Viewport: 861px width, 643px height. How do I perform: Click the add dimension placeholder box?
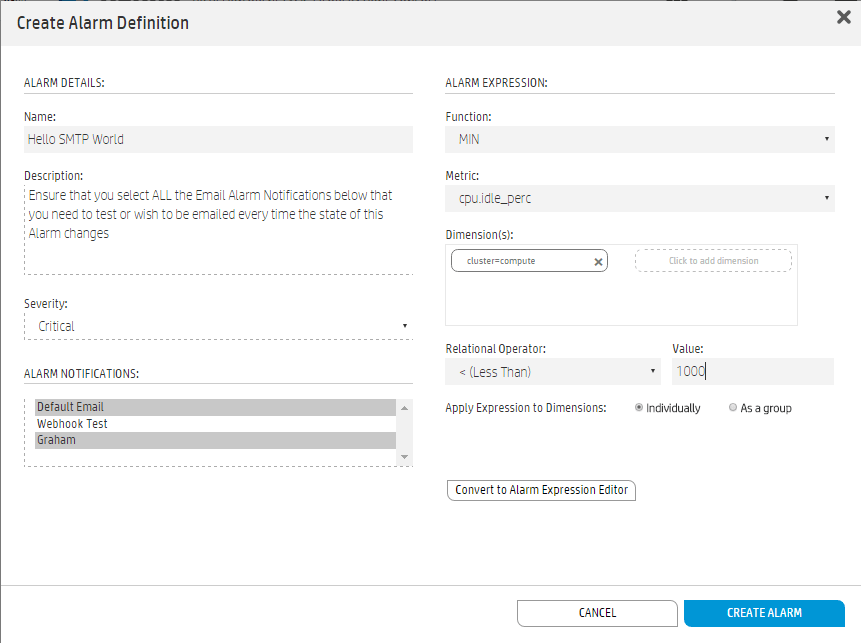click(x=713, y=261)
